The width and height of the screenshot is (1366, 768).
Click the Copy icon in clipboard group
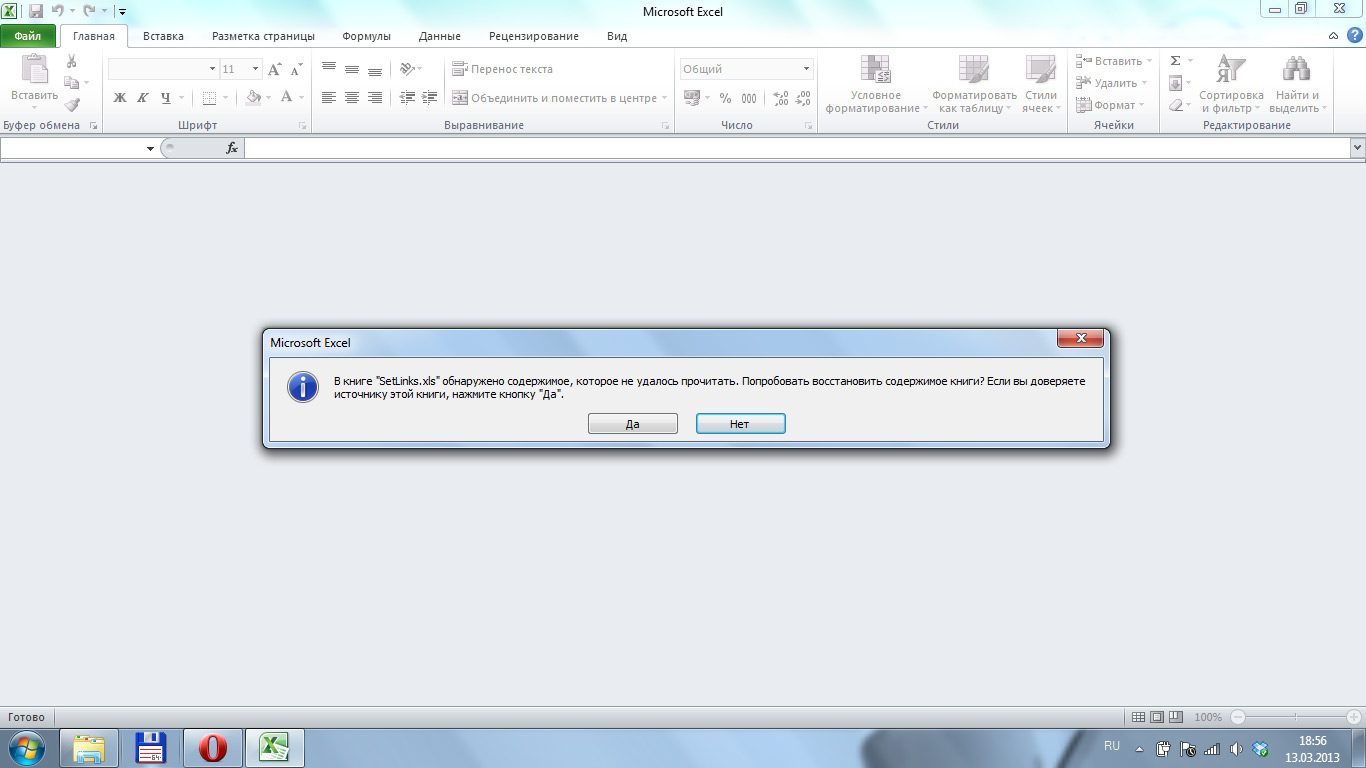click(x=71, y=83)
